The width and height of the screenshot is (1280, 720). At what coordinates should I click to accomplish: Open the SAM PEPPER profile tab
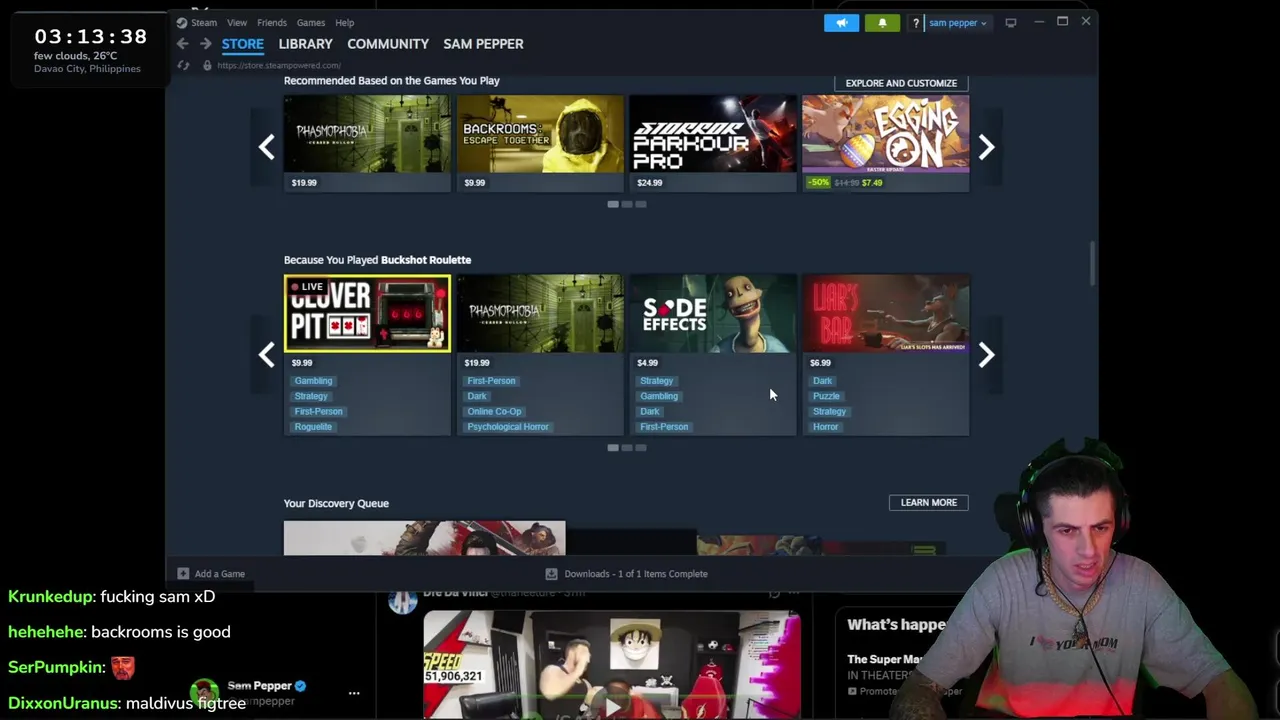click(x=483, y=44)
